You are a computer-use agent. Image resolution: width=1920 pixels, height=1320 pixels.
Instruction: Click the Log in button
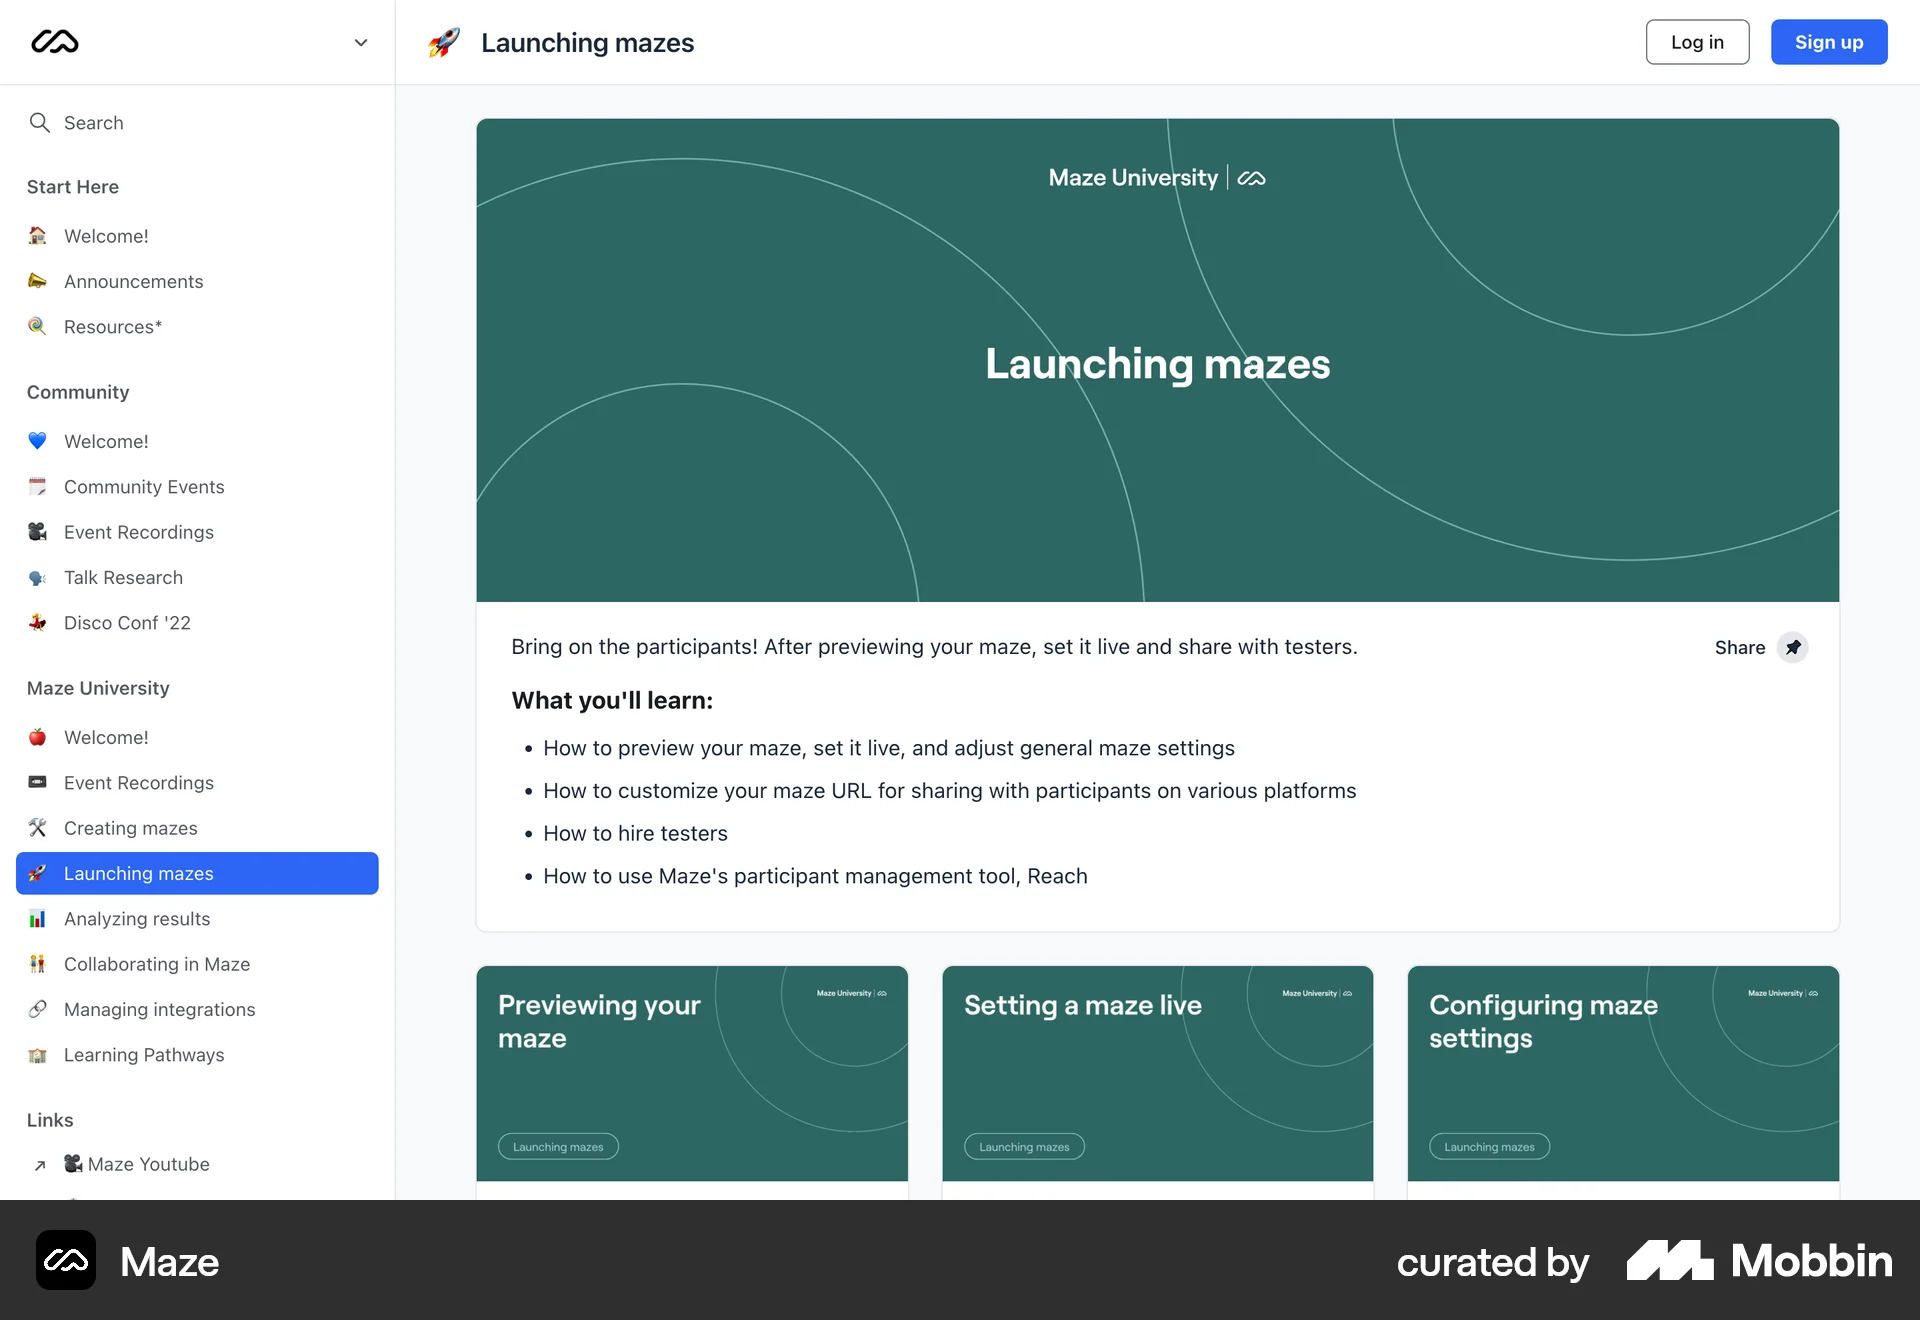coord(1697,42)
